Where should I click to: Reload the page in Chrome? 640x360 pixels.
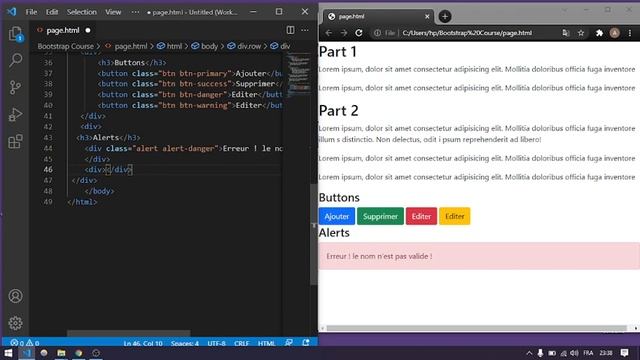coord(359,33)
